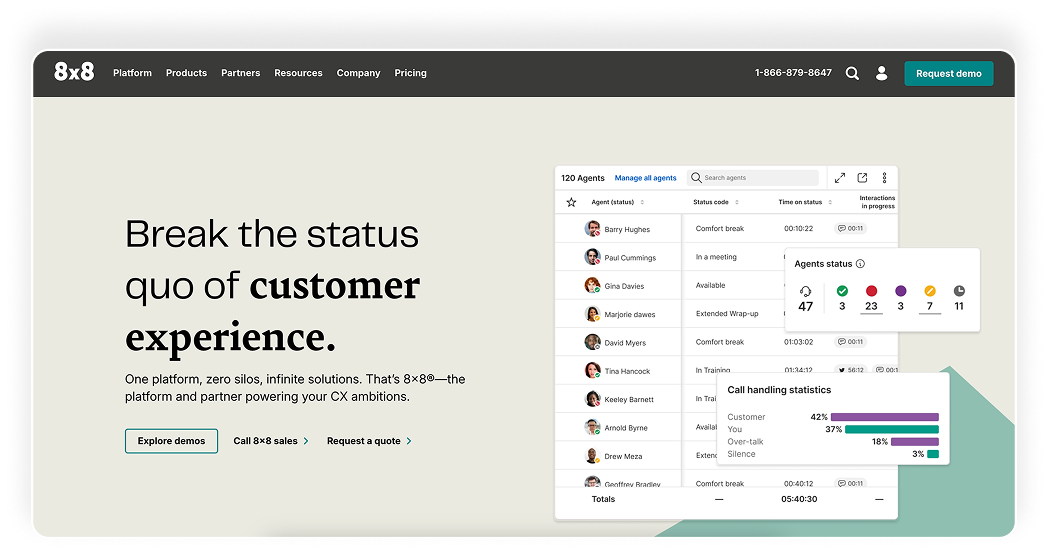Click the Call handling statistics heading
1048x553 pixels.
(779, 390)
